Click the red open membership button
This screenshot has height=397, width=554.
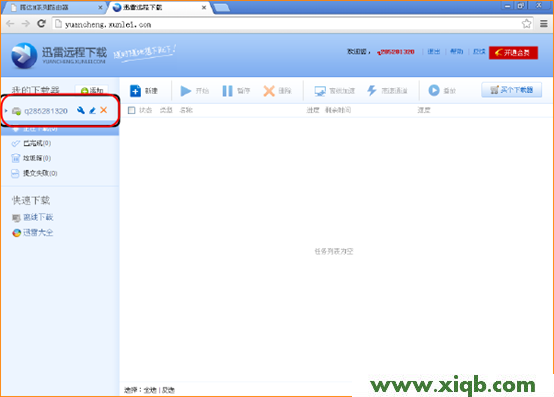513,53
